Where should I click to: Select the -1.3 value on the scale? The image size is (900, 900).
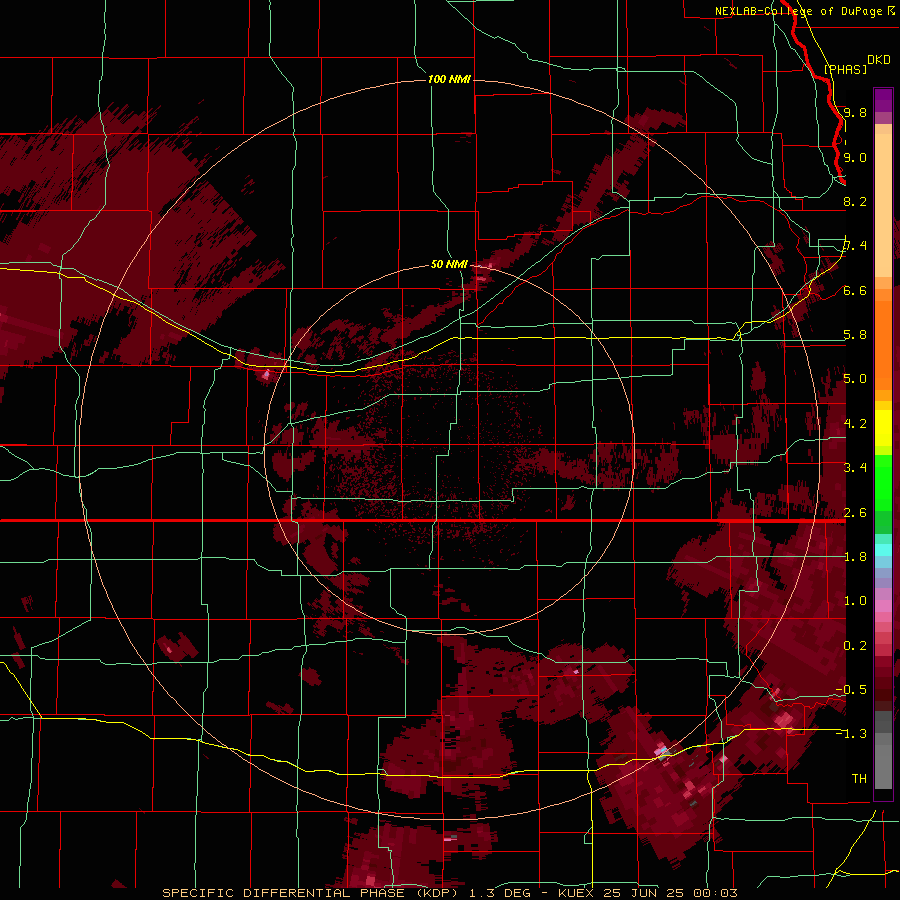(852, 734)
